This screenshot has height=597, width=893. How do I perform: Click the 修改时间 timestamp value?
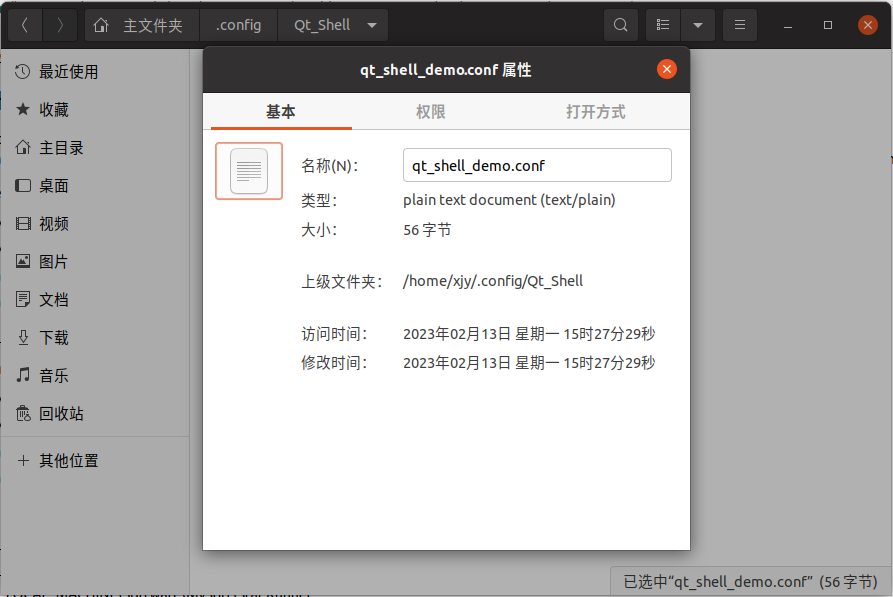click(x=529, y=363)
